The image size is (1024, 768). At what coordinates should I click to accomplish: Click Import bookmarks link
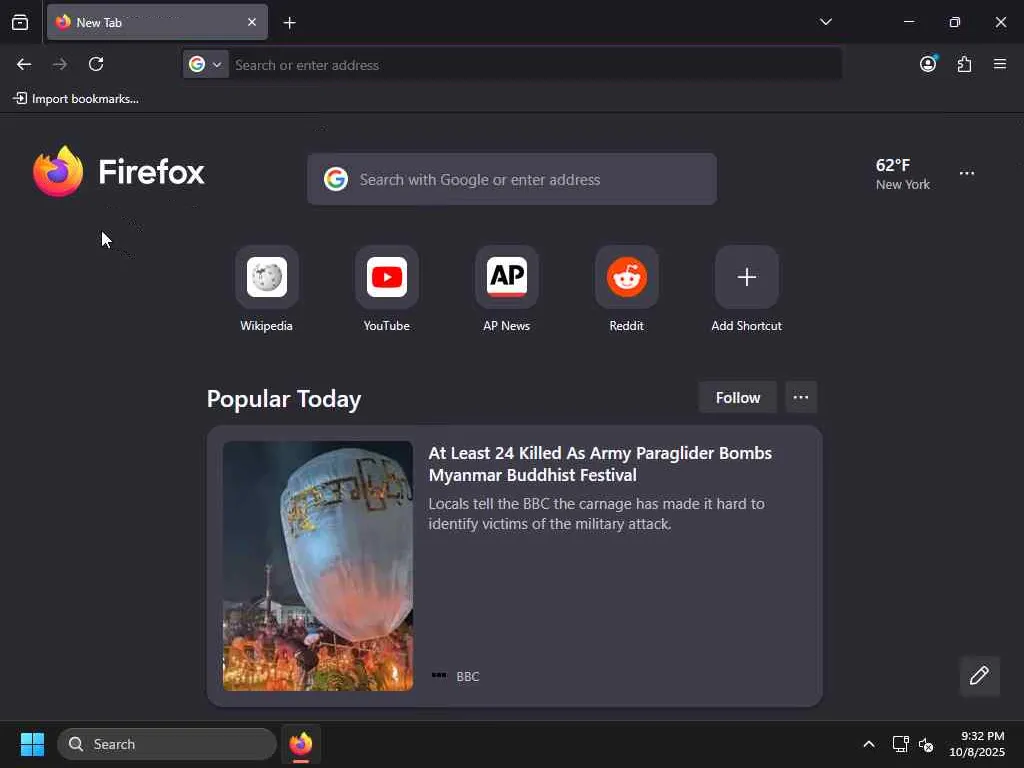tap(76, 99)
